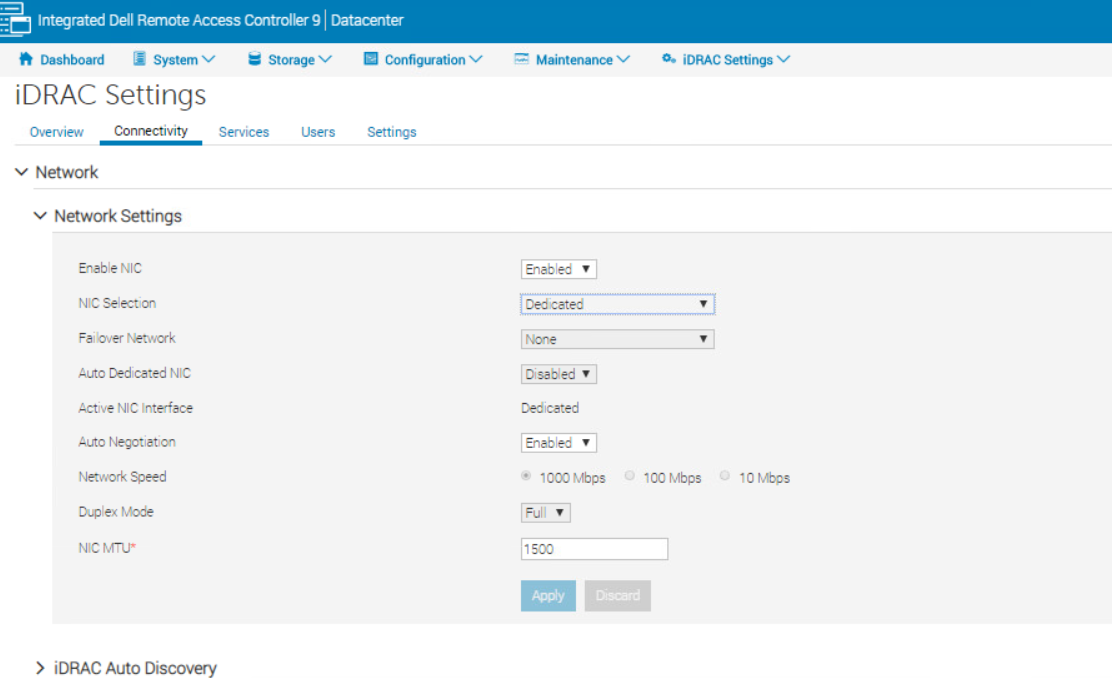Switch to the Overview tab
The height and width of the screenshot is (678, 1112).
tap(56, 132)
